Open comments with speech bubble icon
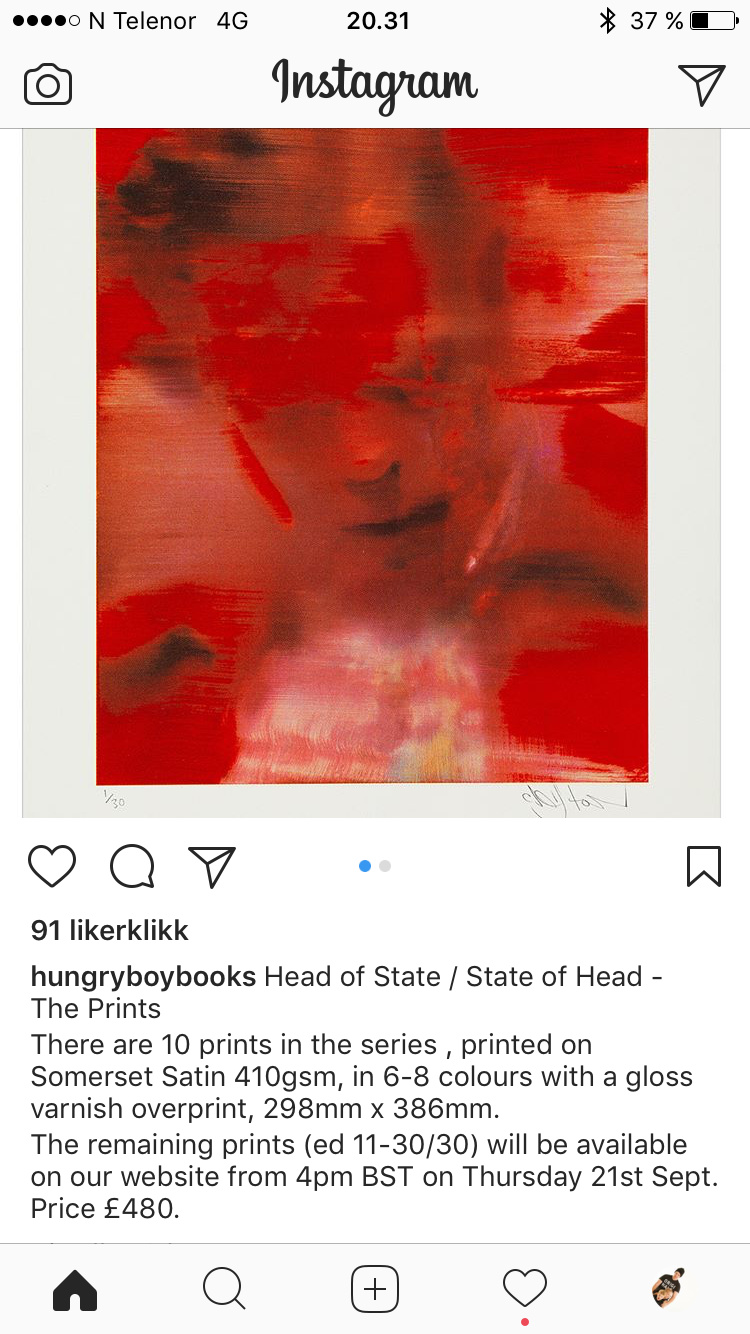The height and width of the screenshot is (1334, 750). click(x=132, y=866)
